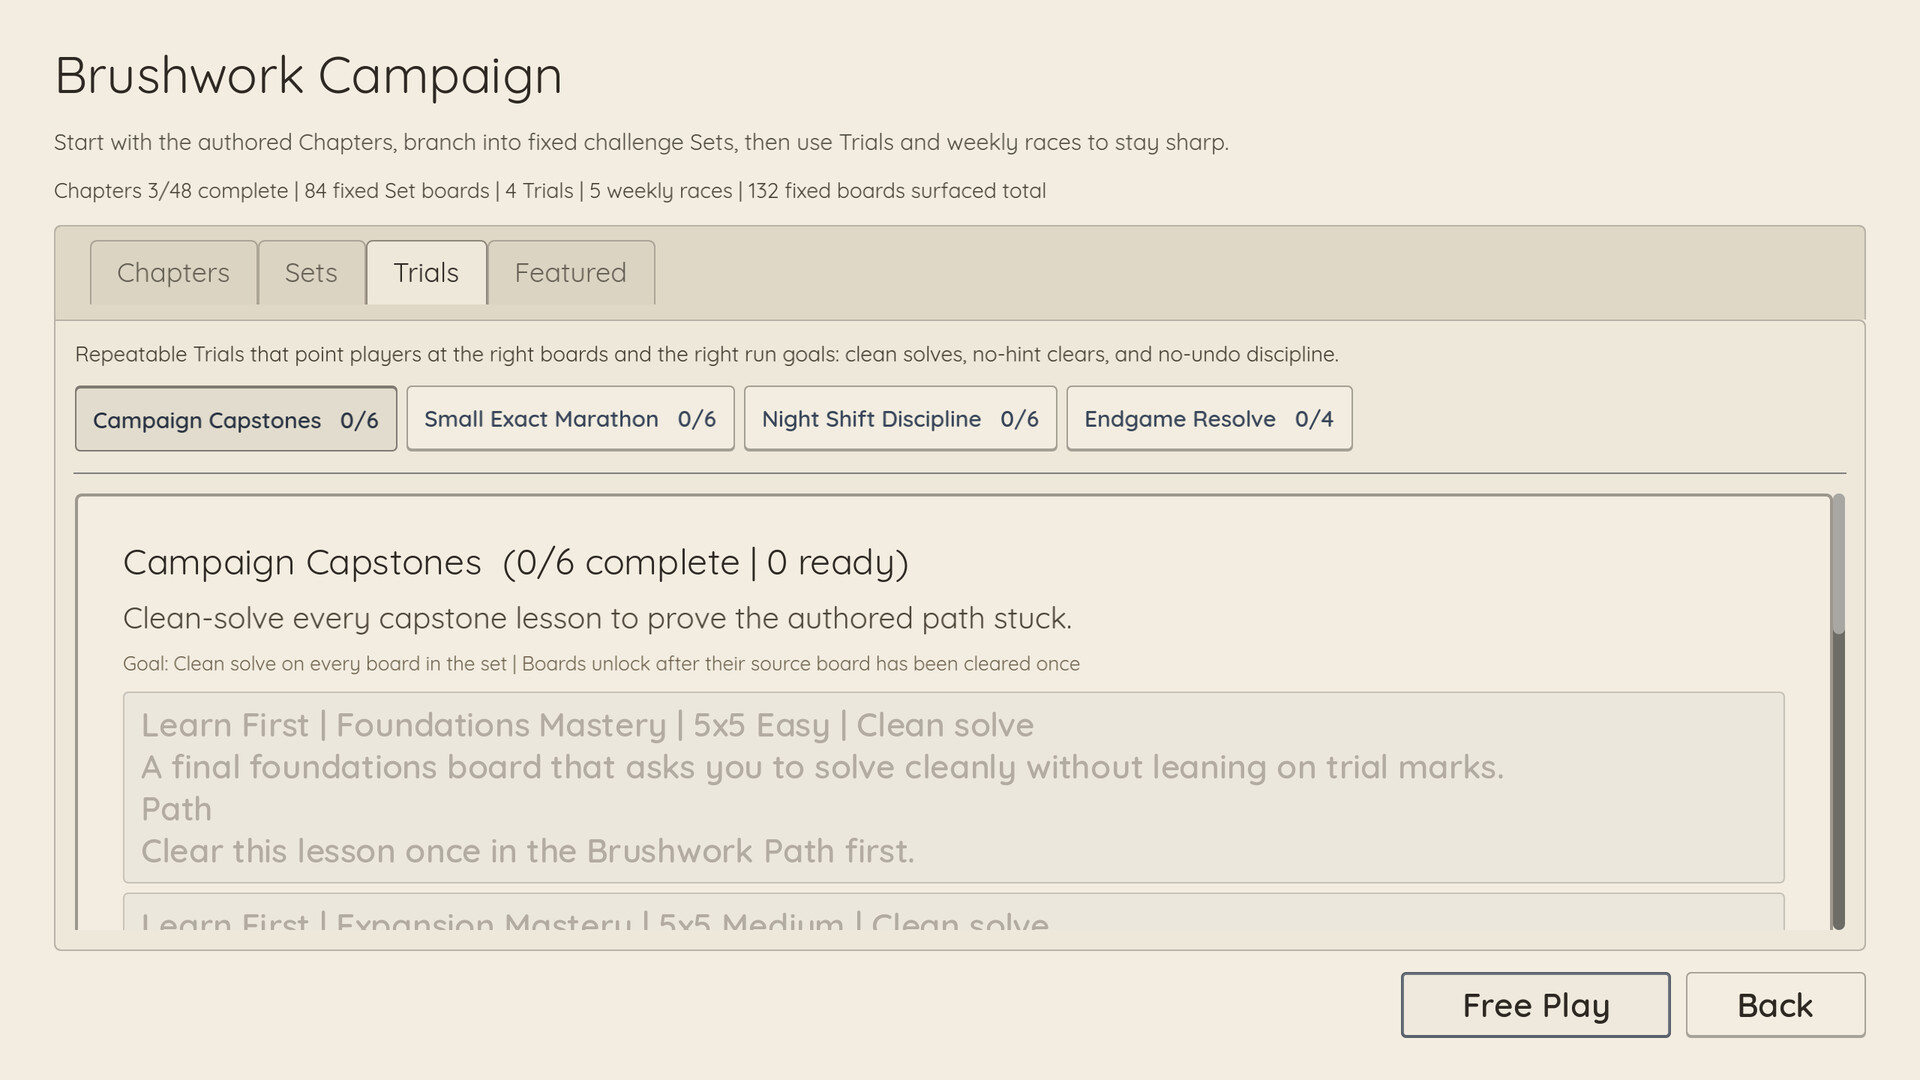The image size is (1920, 1080).
Task: Click the Free Play button
Action: pyautogui.click(x=1535, y=1005)
